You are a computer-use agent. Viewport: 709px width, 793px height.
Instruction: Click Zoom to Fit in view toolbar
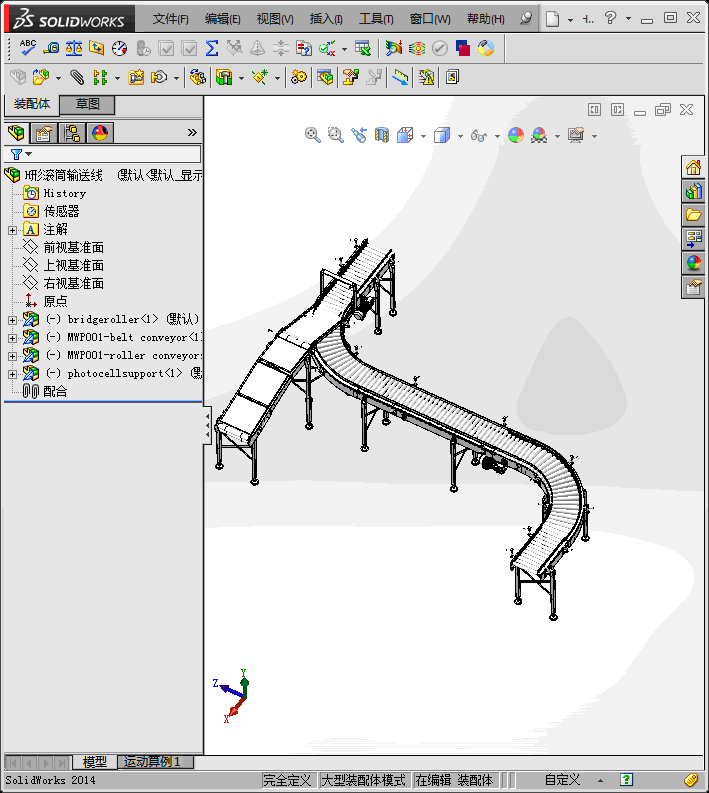pyautogui.click(x=313, y=135)
